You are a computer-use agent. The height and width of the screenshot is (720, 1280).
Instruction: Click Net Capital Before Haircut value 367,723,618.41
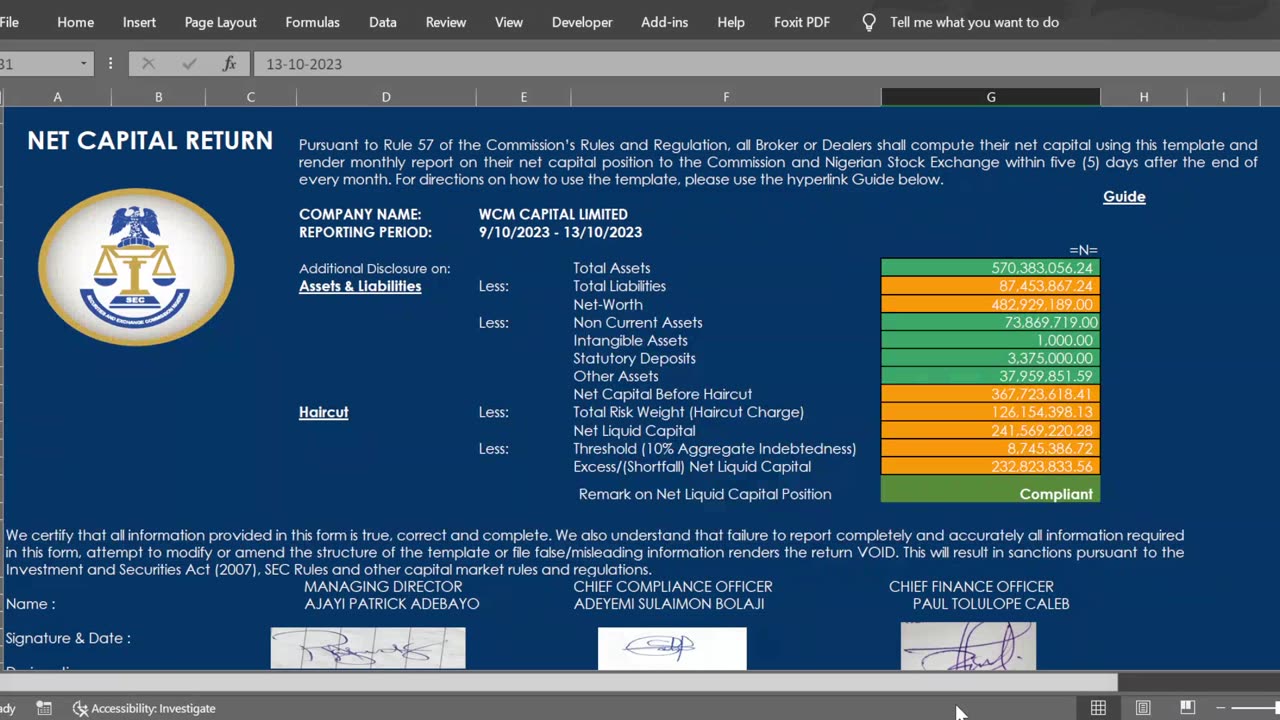tap(990, 394)
